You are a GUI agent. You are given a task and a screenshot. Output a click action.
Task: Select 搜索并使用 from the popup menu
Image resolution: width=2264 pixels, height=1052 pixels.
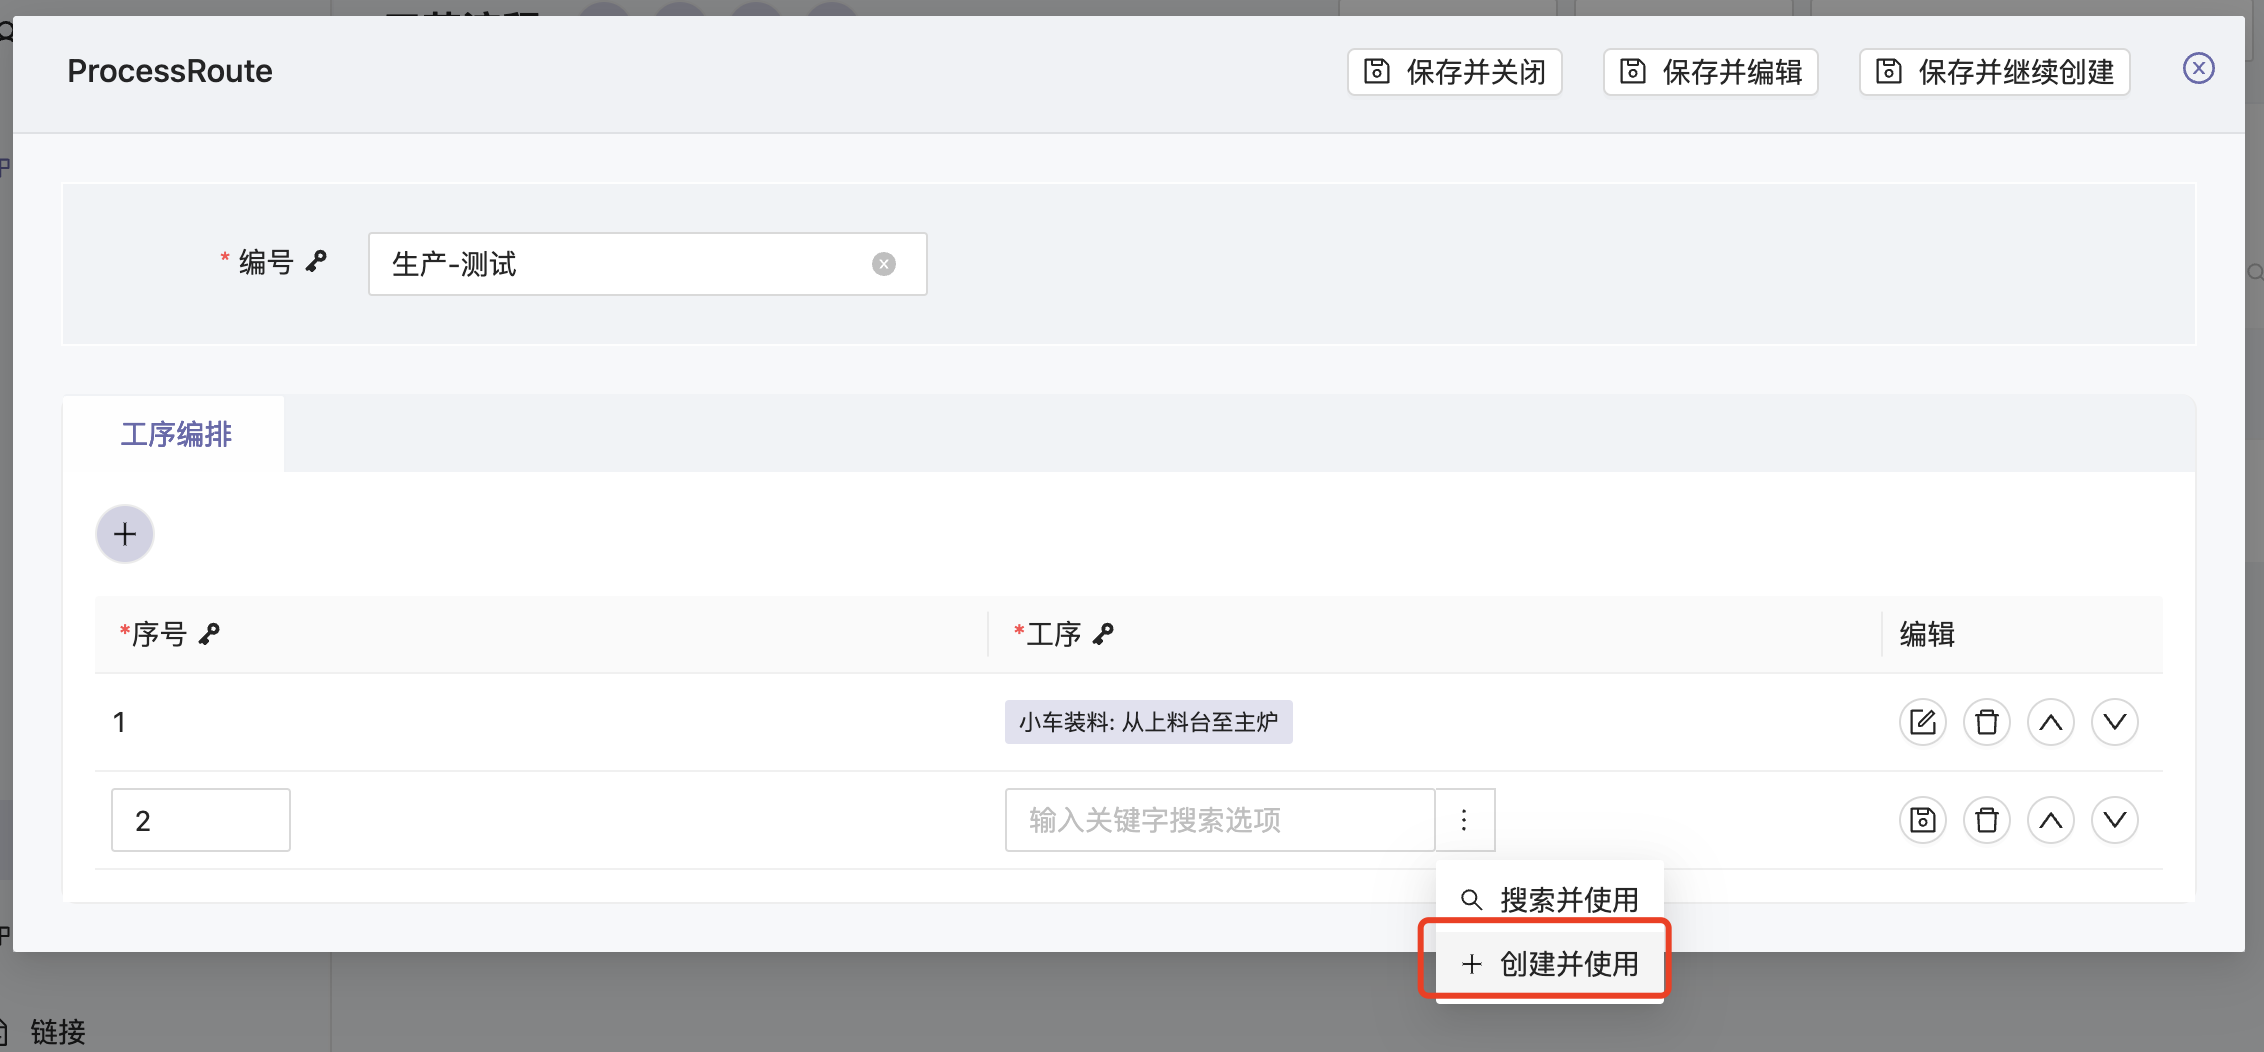pos(1550,899)
